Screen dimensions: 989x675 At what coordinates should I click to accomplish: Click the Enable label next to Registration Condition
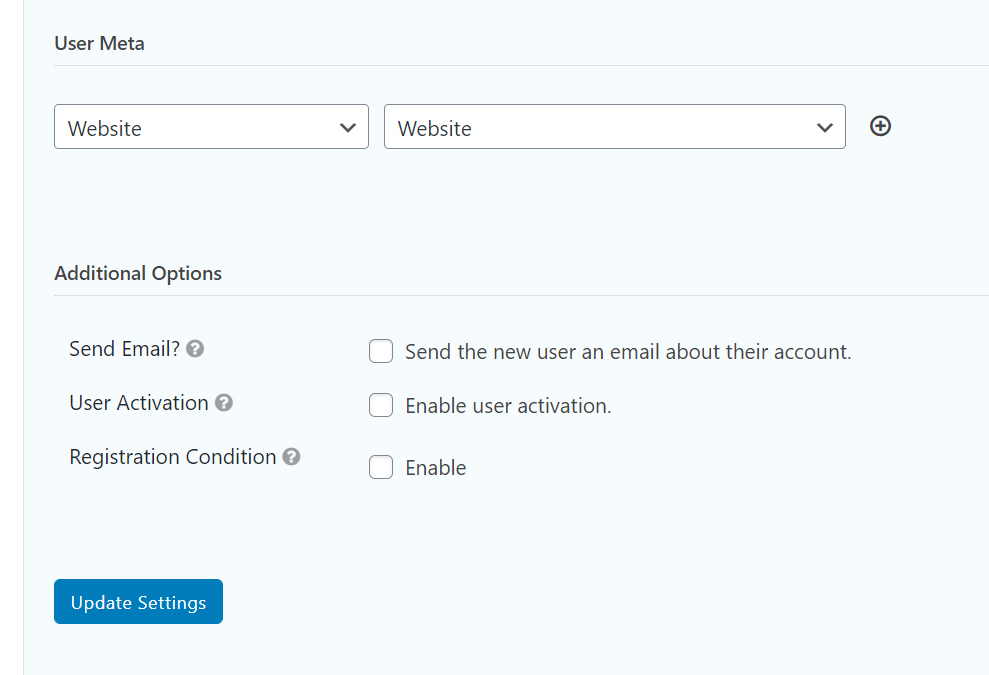pyautogui.click(x=435, y=467)
